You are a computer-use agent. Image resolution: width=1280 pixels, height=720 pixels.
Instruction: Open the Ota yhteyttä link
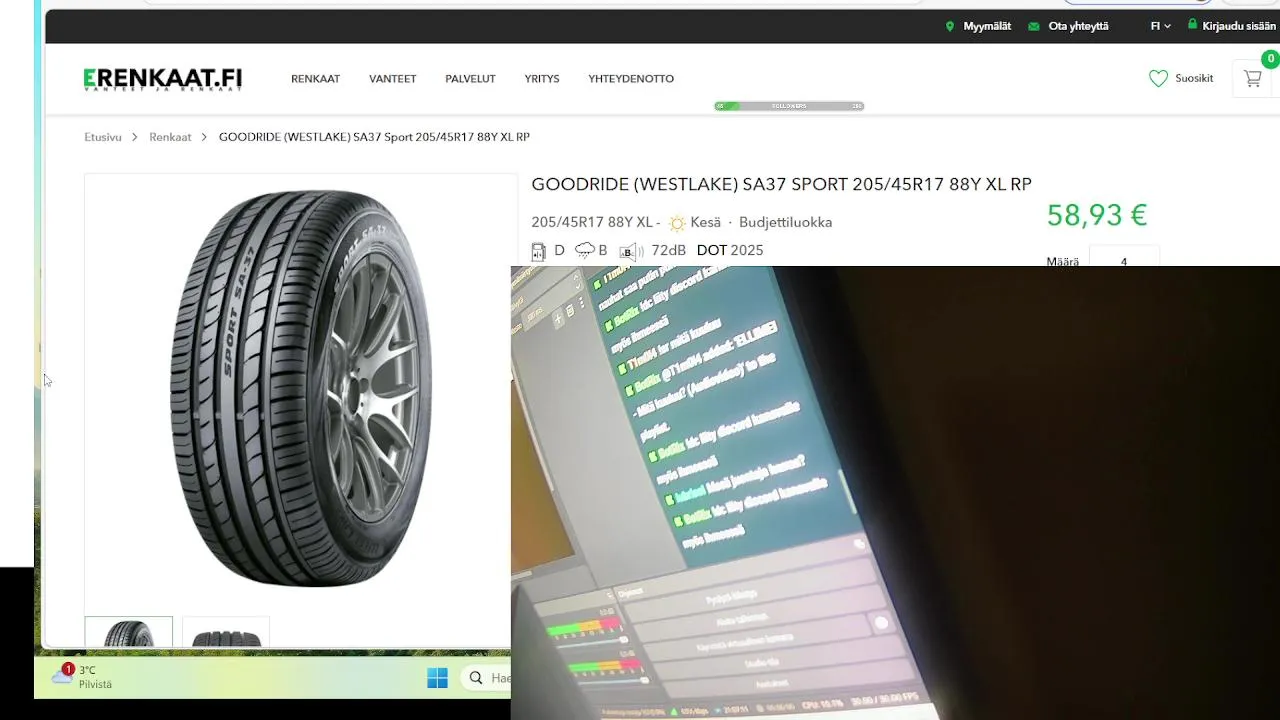[1078, 26]
